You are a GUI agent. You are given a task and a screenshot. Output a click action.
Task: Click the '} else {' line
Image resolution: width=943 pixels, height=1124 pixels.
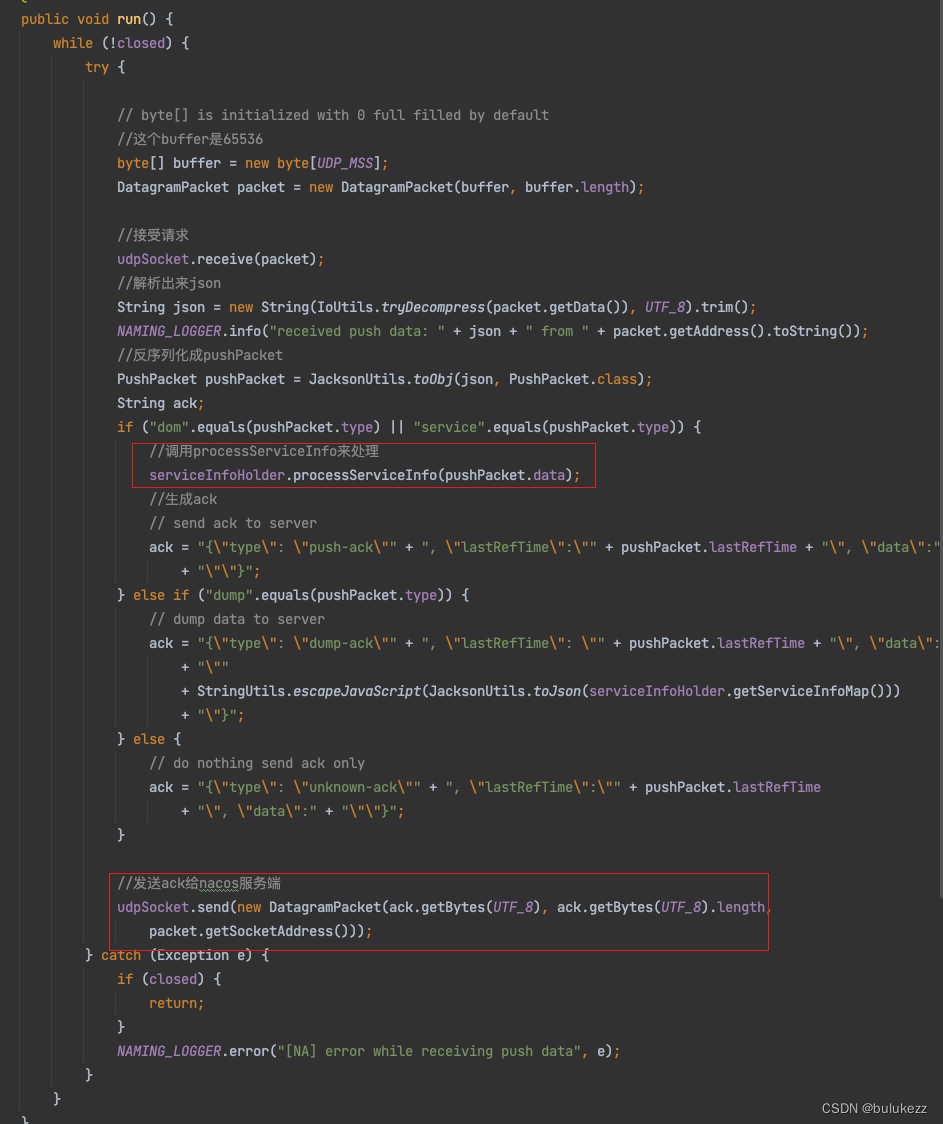[149, 740]
